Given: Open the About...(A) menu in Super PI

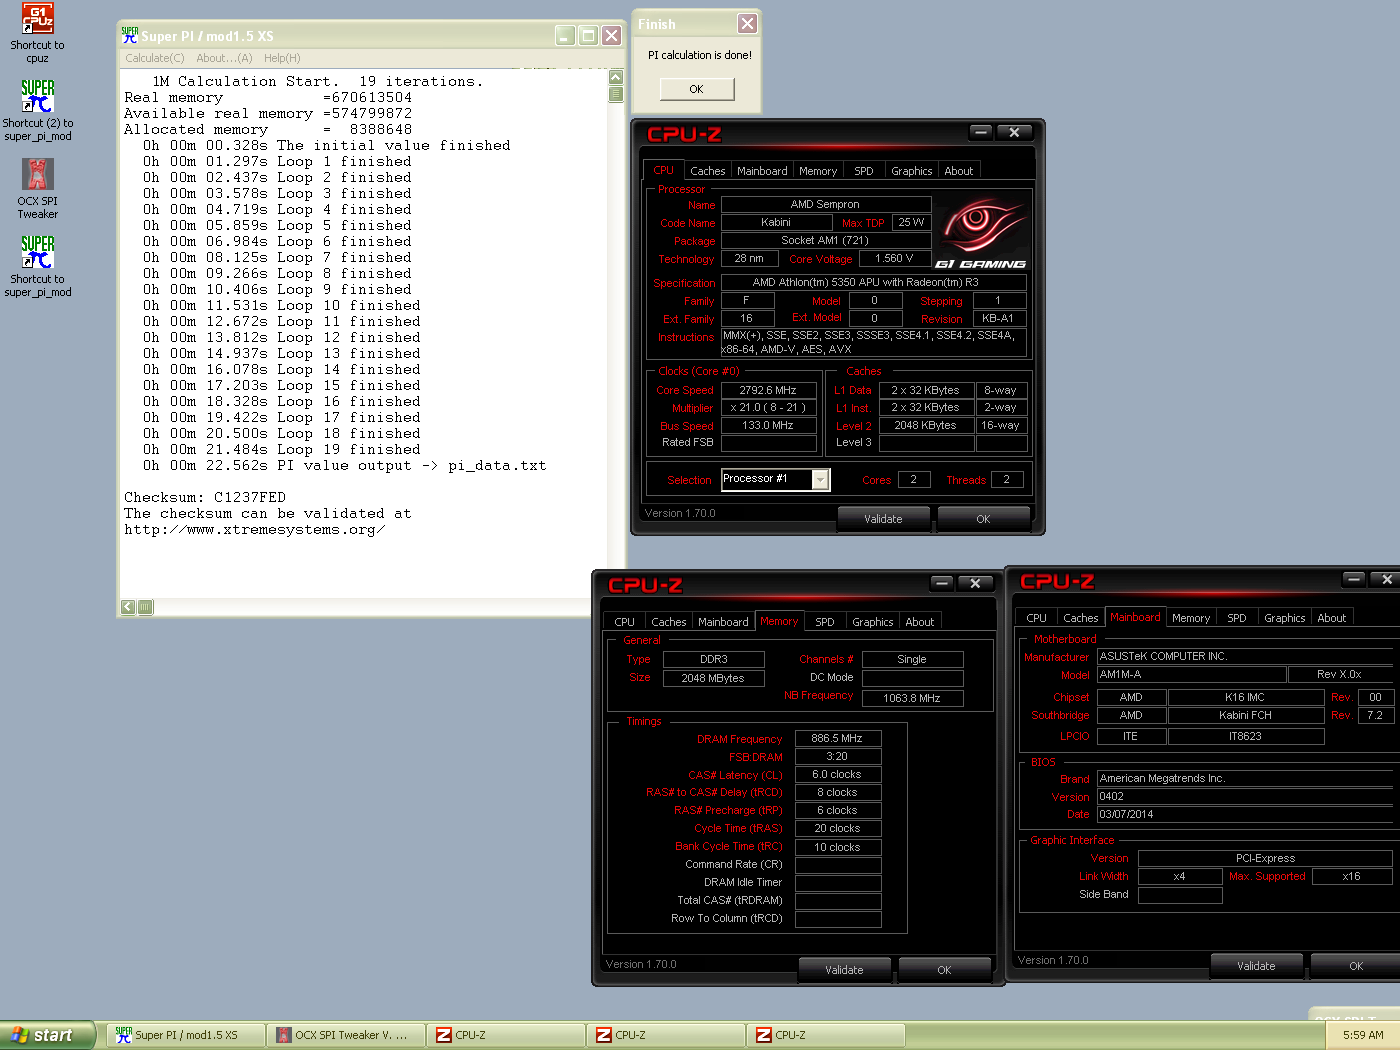Looking at the screenshot, I should (x=224, y=58).
